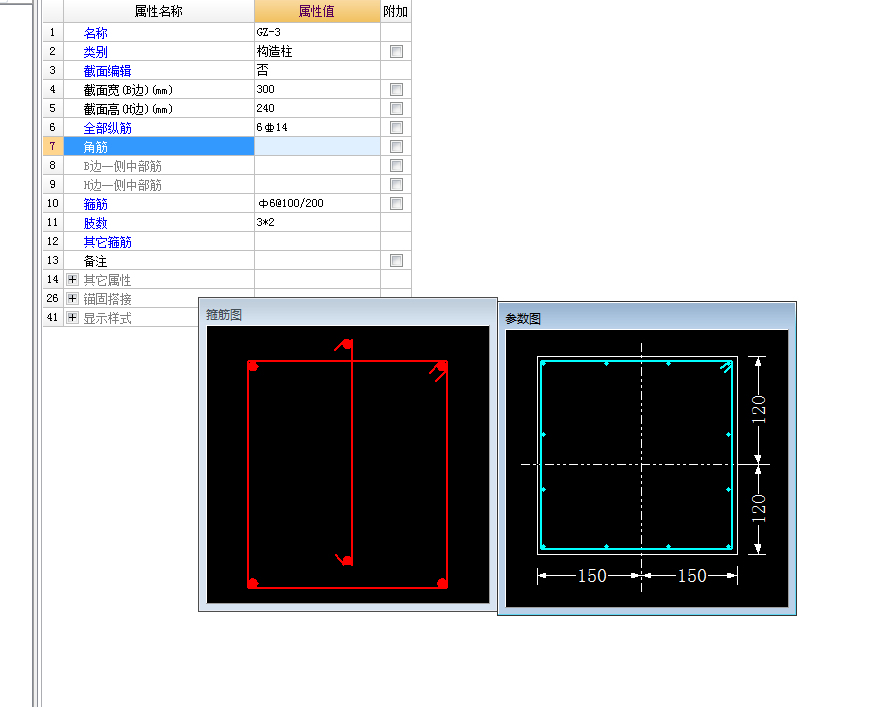
Task: Click the red stirrup diagram preview
Action: coord(348,464)
